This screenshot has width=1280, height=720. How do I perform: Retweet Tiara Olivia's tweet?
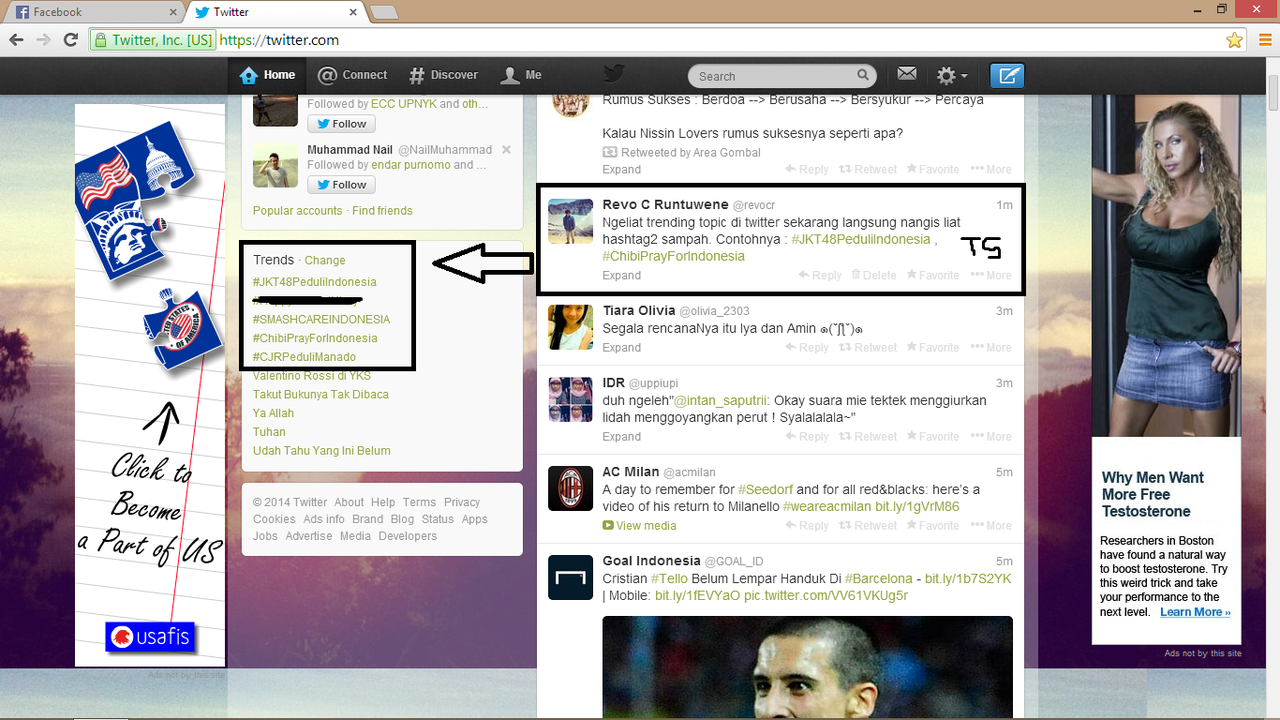point(868,348)
